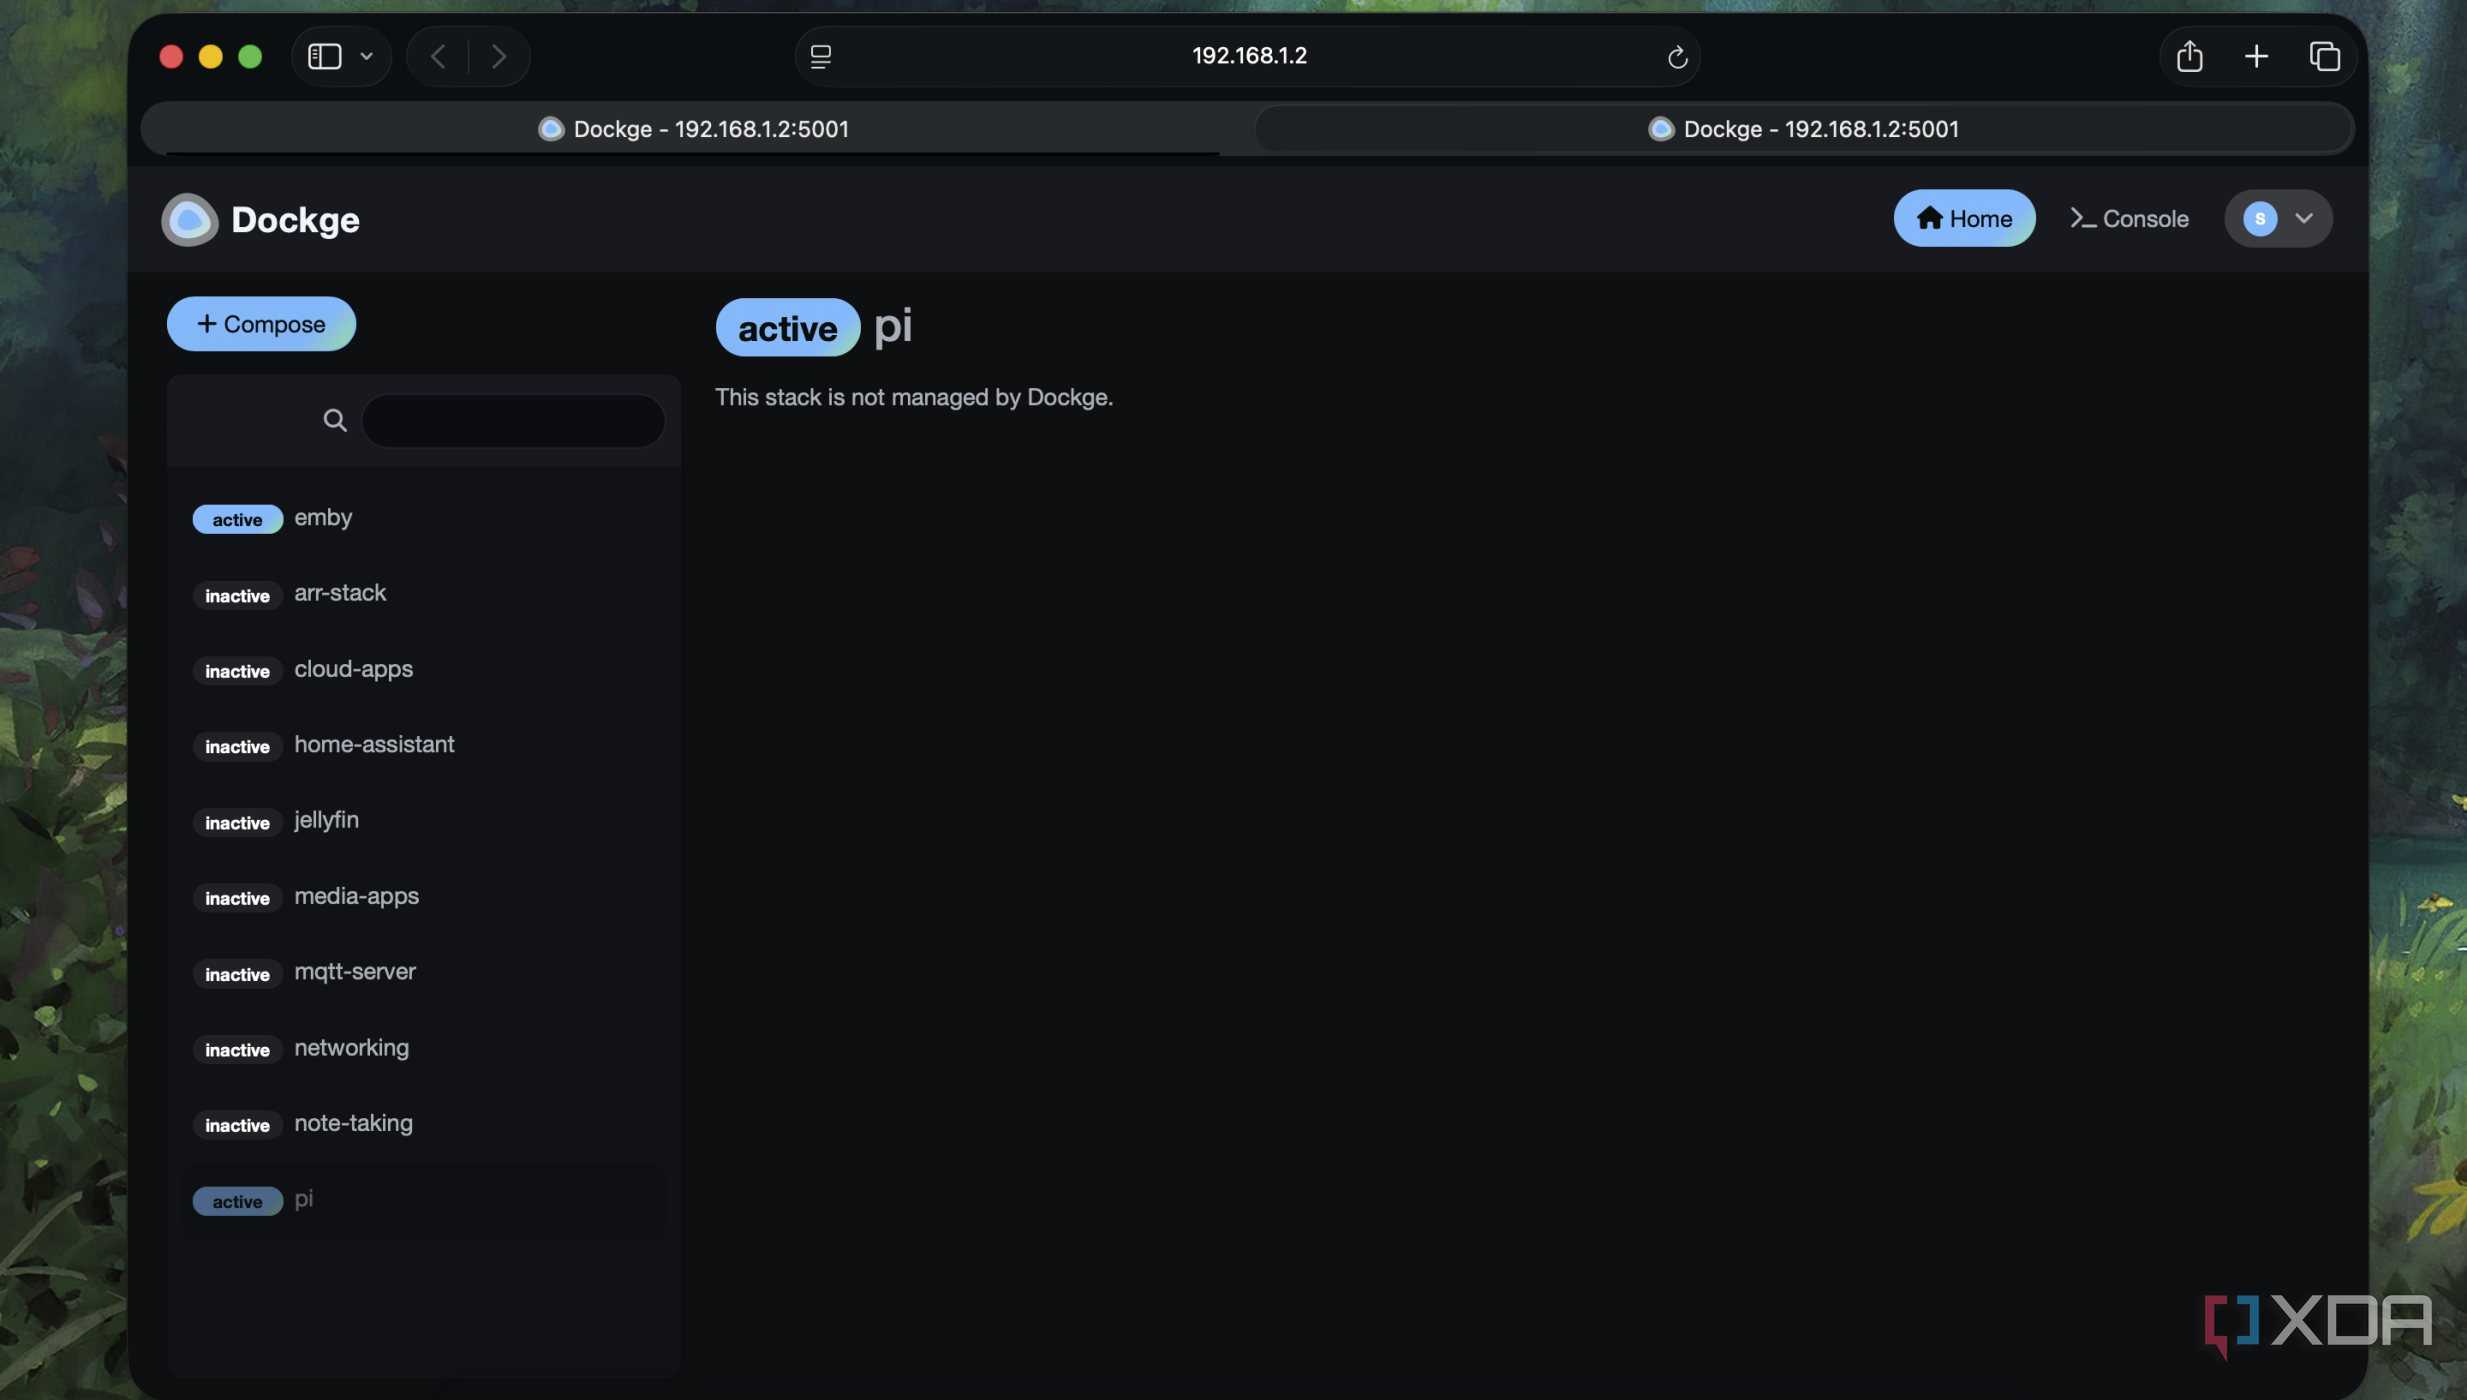Open the networking stack

pos(424,1049)
